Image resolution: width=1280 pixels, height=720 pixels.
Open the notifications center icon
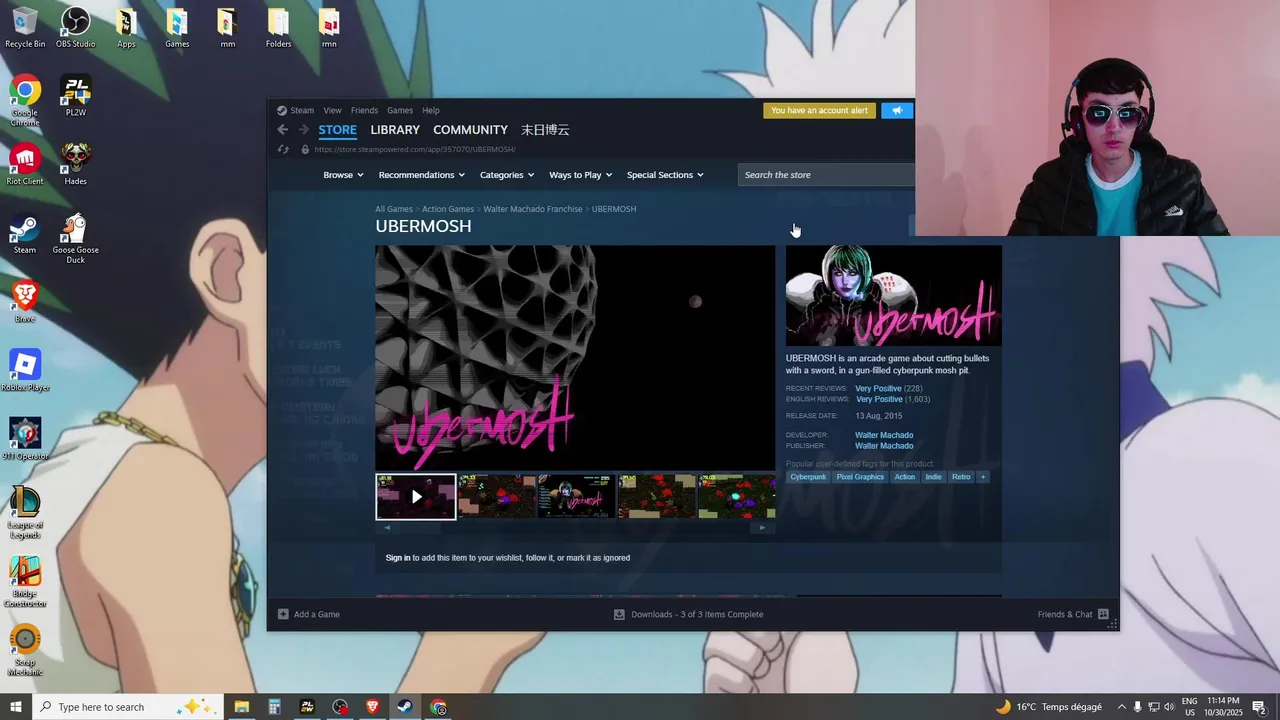(1260, 707)
